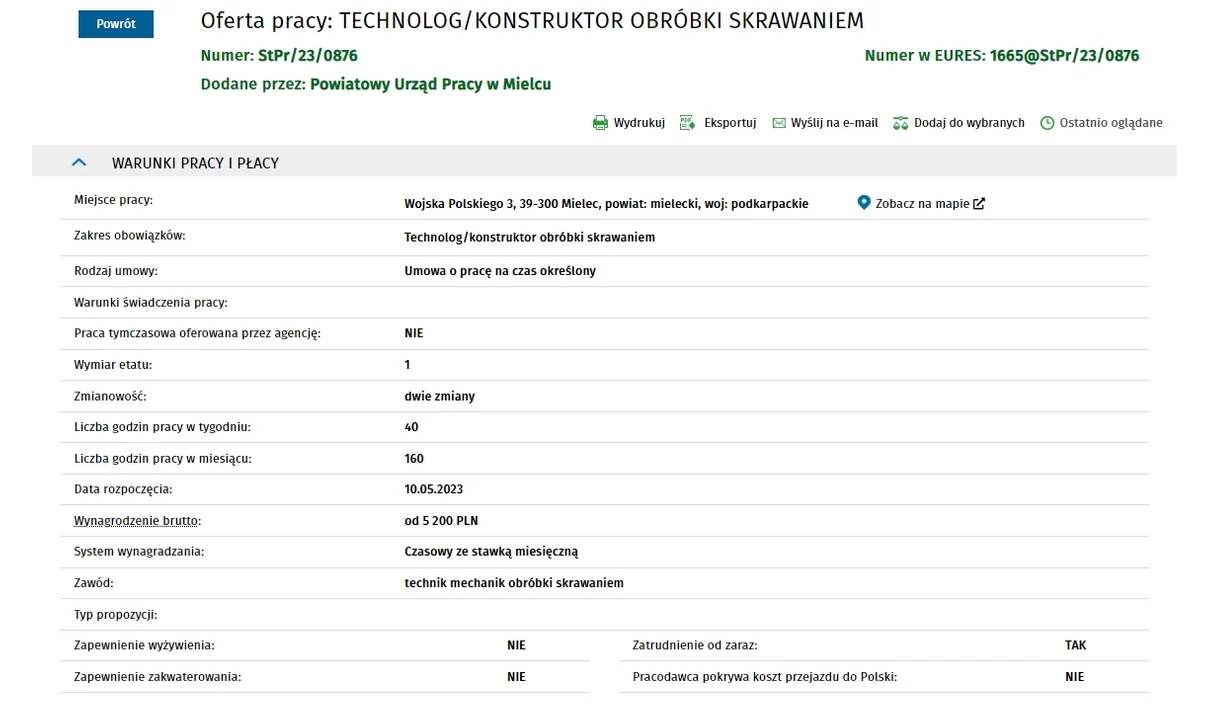Click the external link icon after Zobacz na mapie
Viewport: 1210px width, 720px height.
(979, 204)
